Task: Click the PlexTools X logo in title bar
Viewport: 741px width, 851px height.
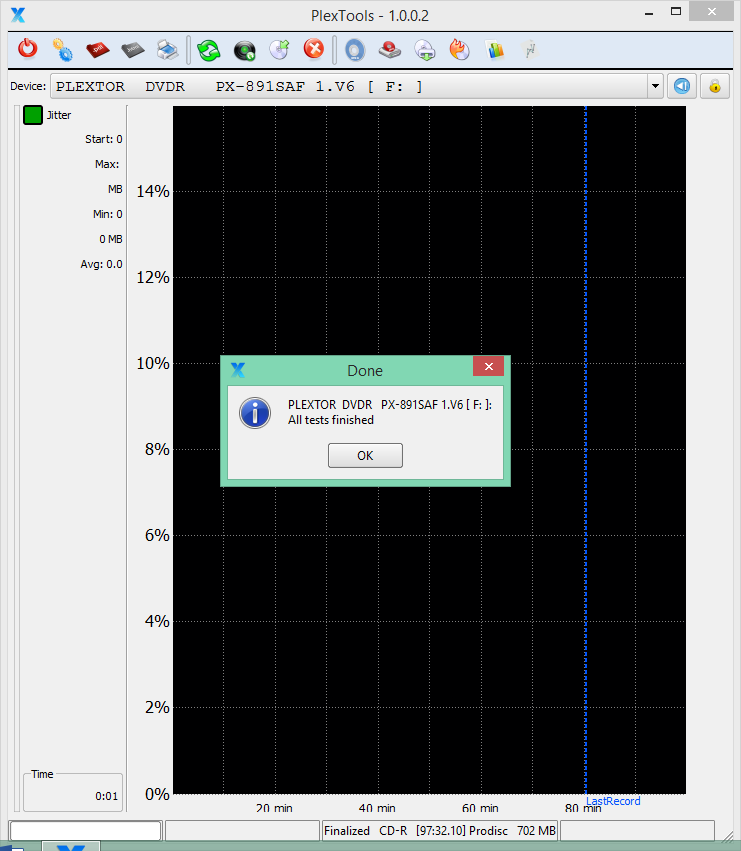Action: coord(18,15)
